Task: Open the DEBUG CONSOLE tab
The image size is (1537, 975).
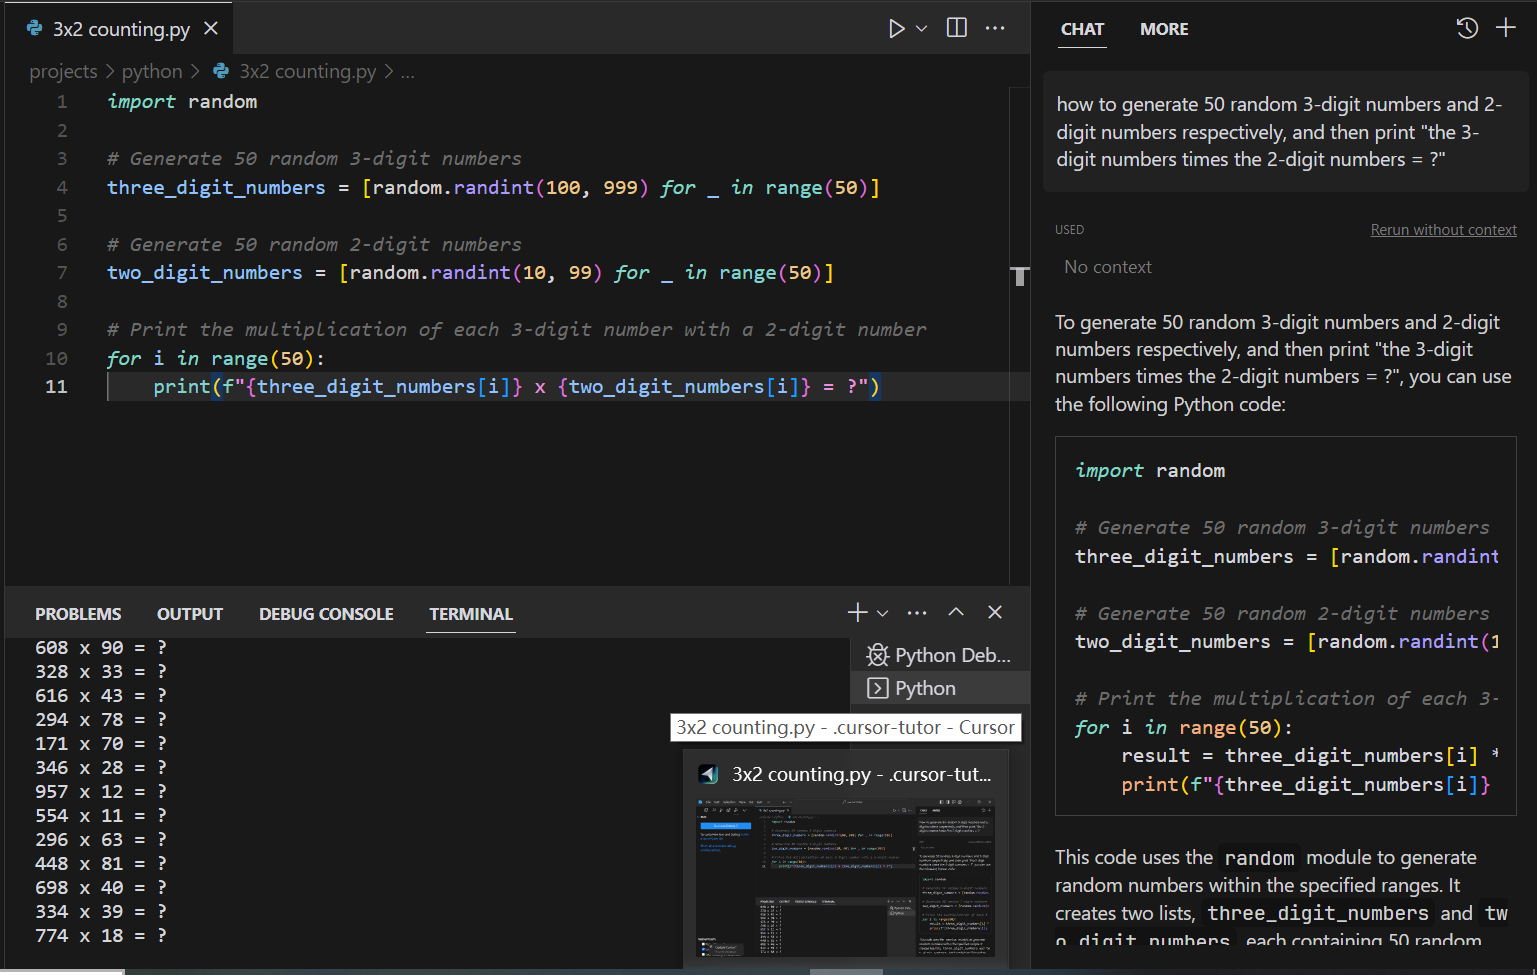Action: coord(326,614)
